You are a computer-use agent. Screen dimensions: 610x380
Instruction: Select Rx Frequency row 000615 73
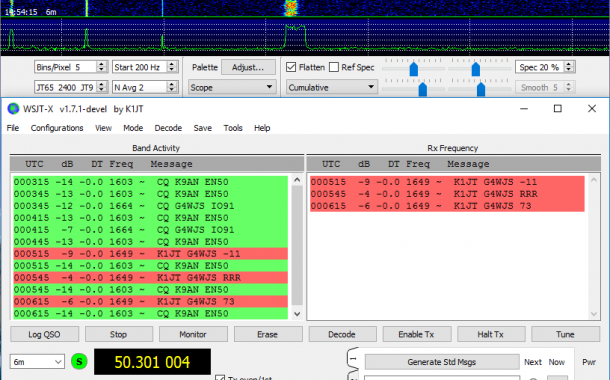447,206
